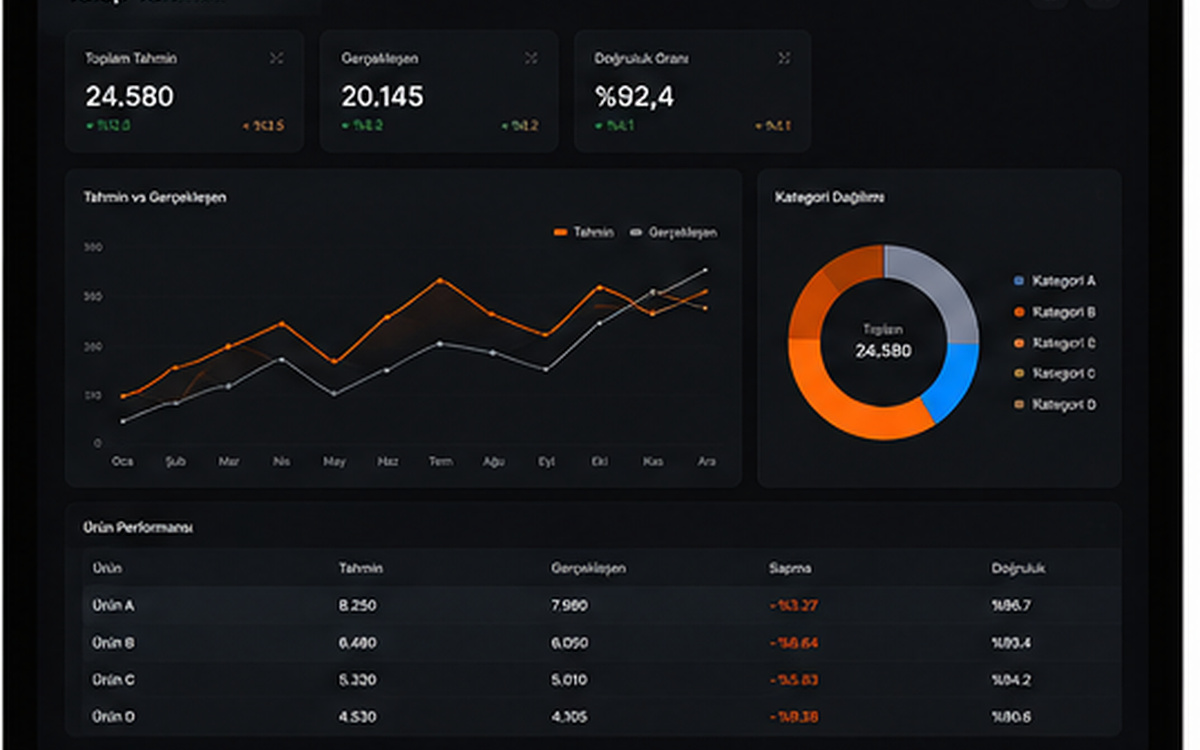Expand the Toplam Tahmin card icon

point(277,59)
